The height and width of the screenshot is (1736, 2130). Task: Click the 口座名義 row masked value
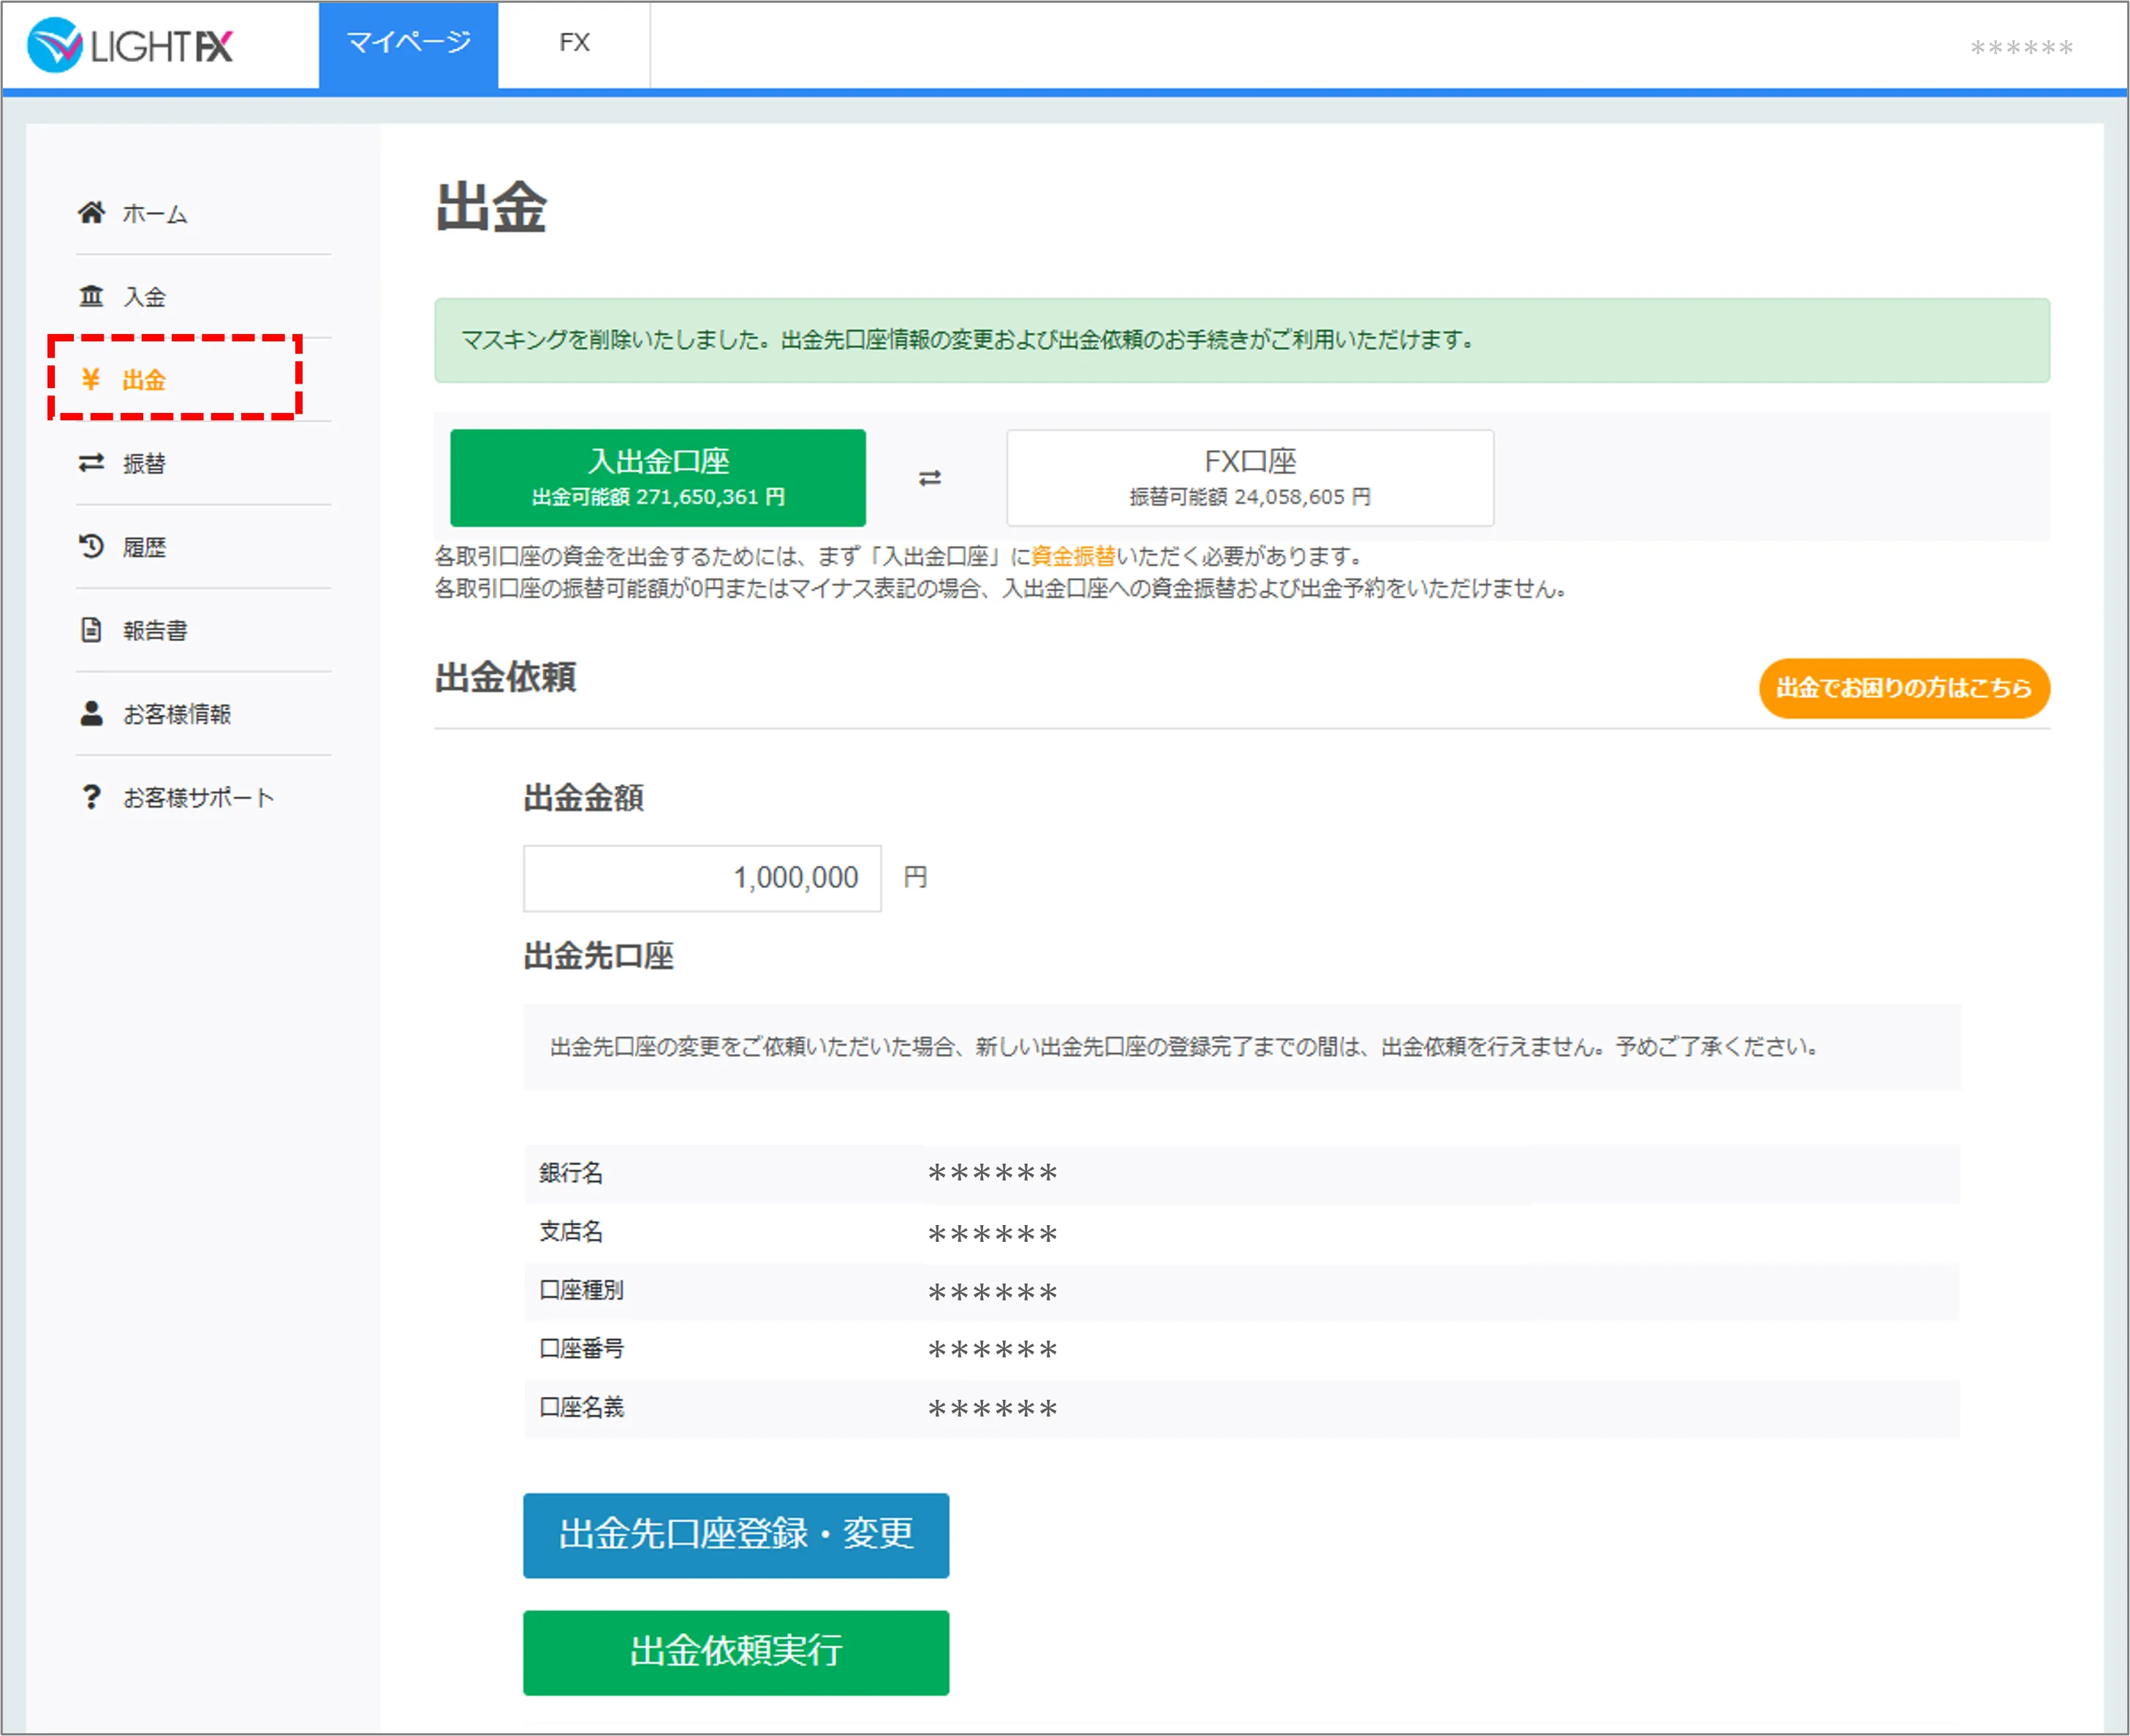(992, 1409)
